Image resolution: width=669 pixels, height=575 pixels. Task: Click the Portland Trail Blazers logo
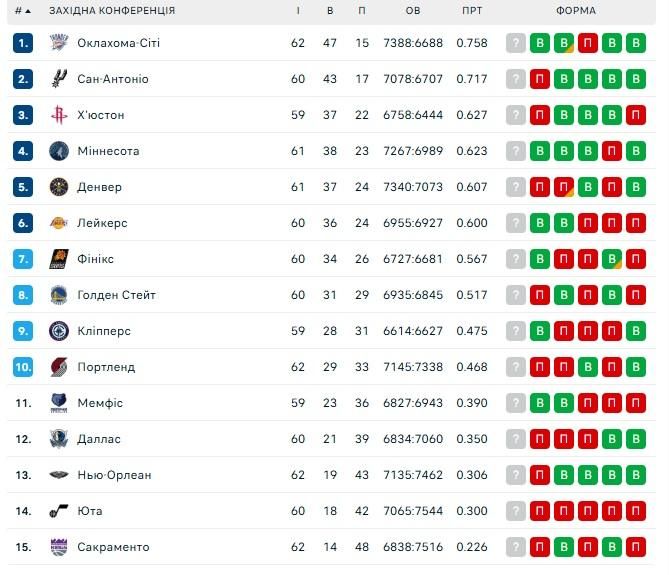pos(57,367)
